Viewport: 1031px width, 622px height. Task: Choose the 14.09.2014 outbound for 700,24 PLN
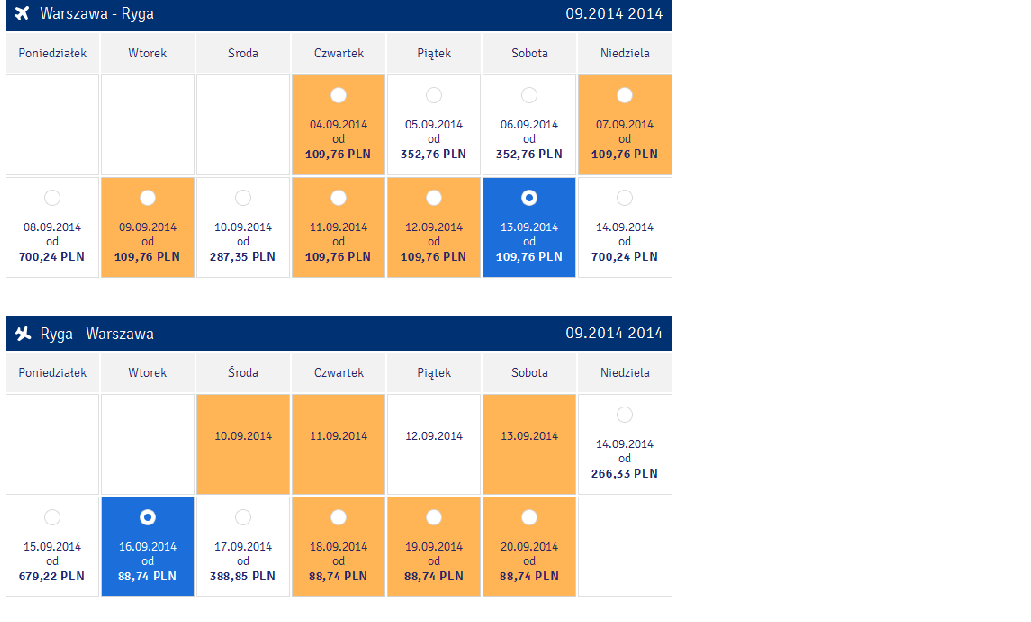pos(625,198)
